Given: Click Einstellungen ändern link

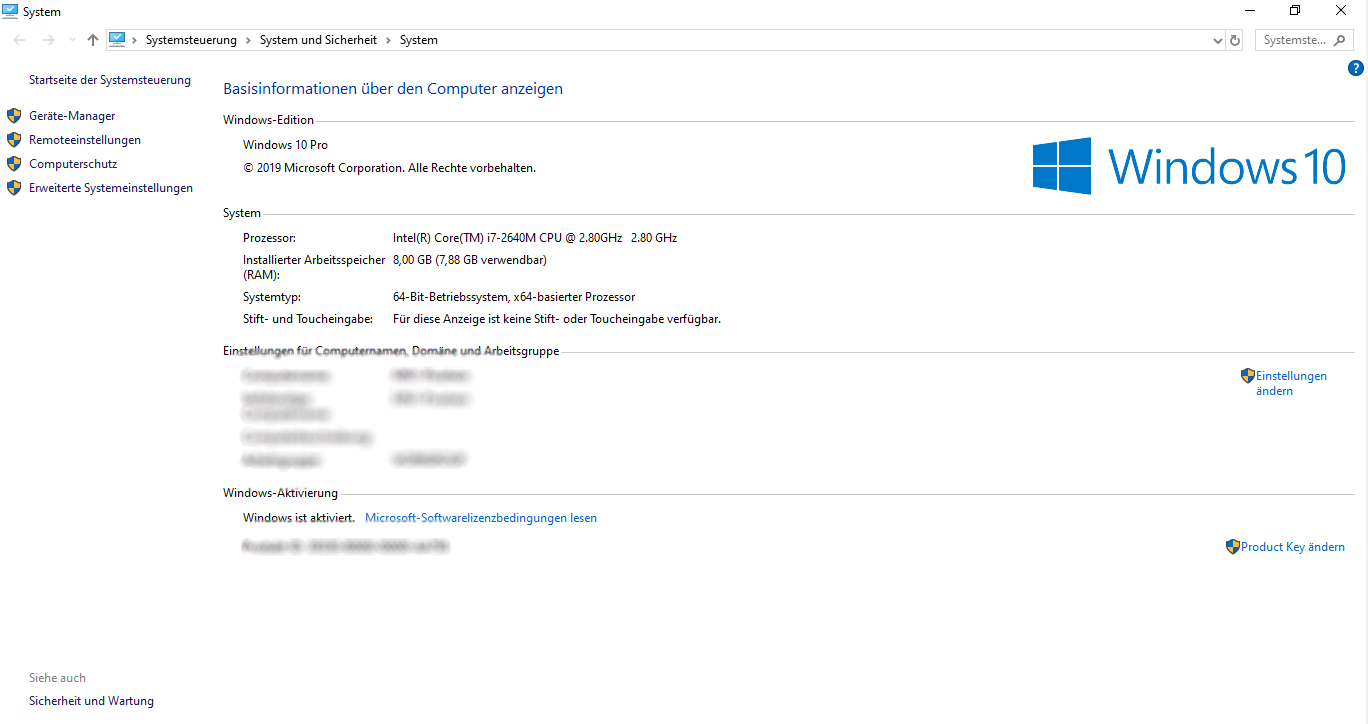Looking at the screenshot, I should 1291,383.
